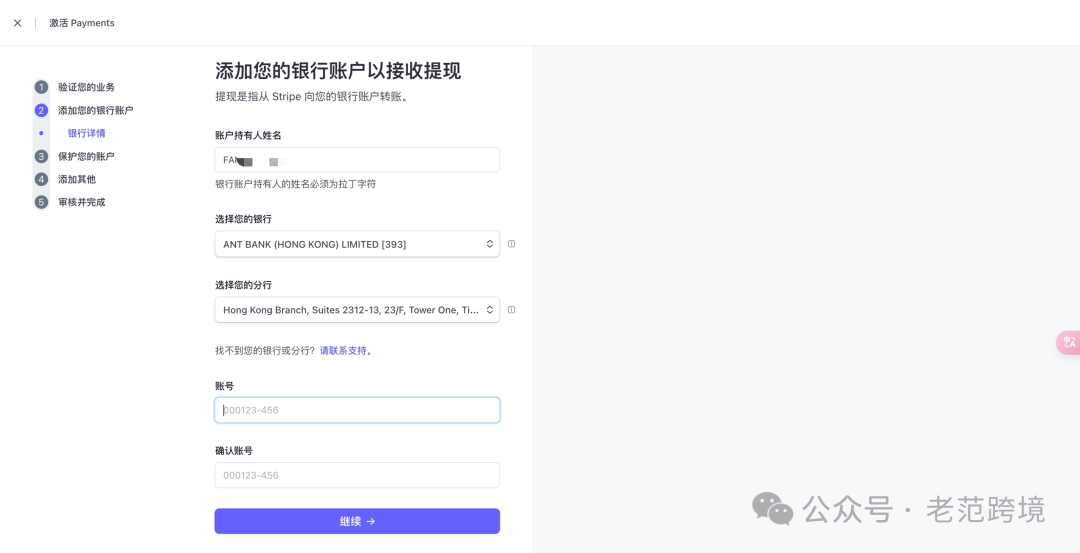This screenshot has height=553, width=1080.
Task: Go to step 审核并完成
Action: 82,202
